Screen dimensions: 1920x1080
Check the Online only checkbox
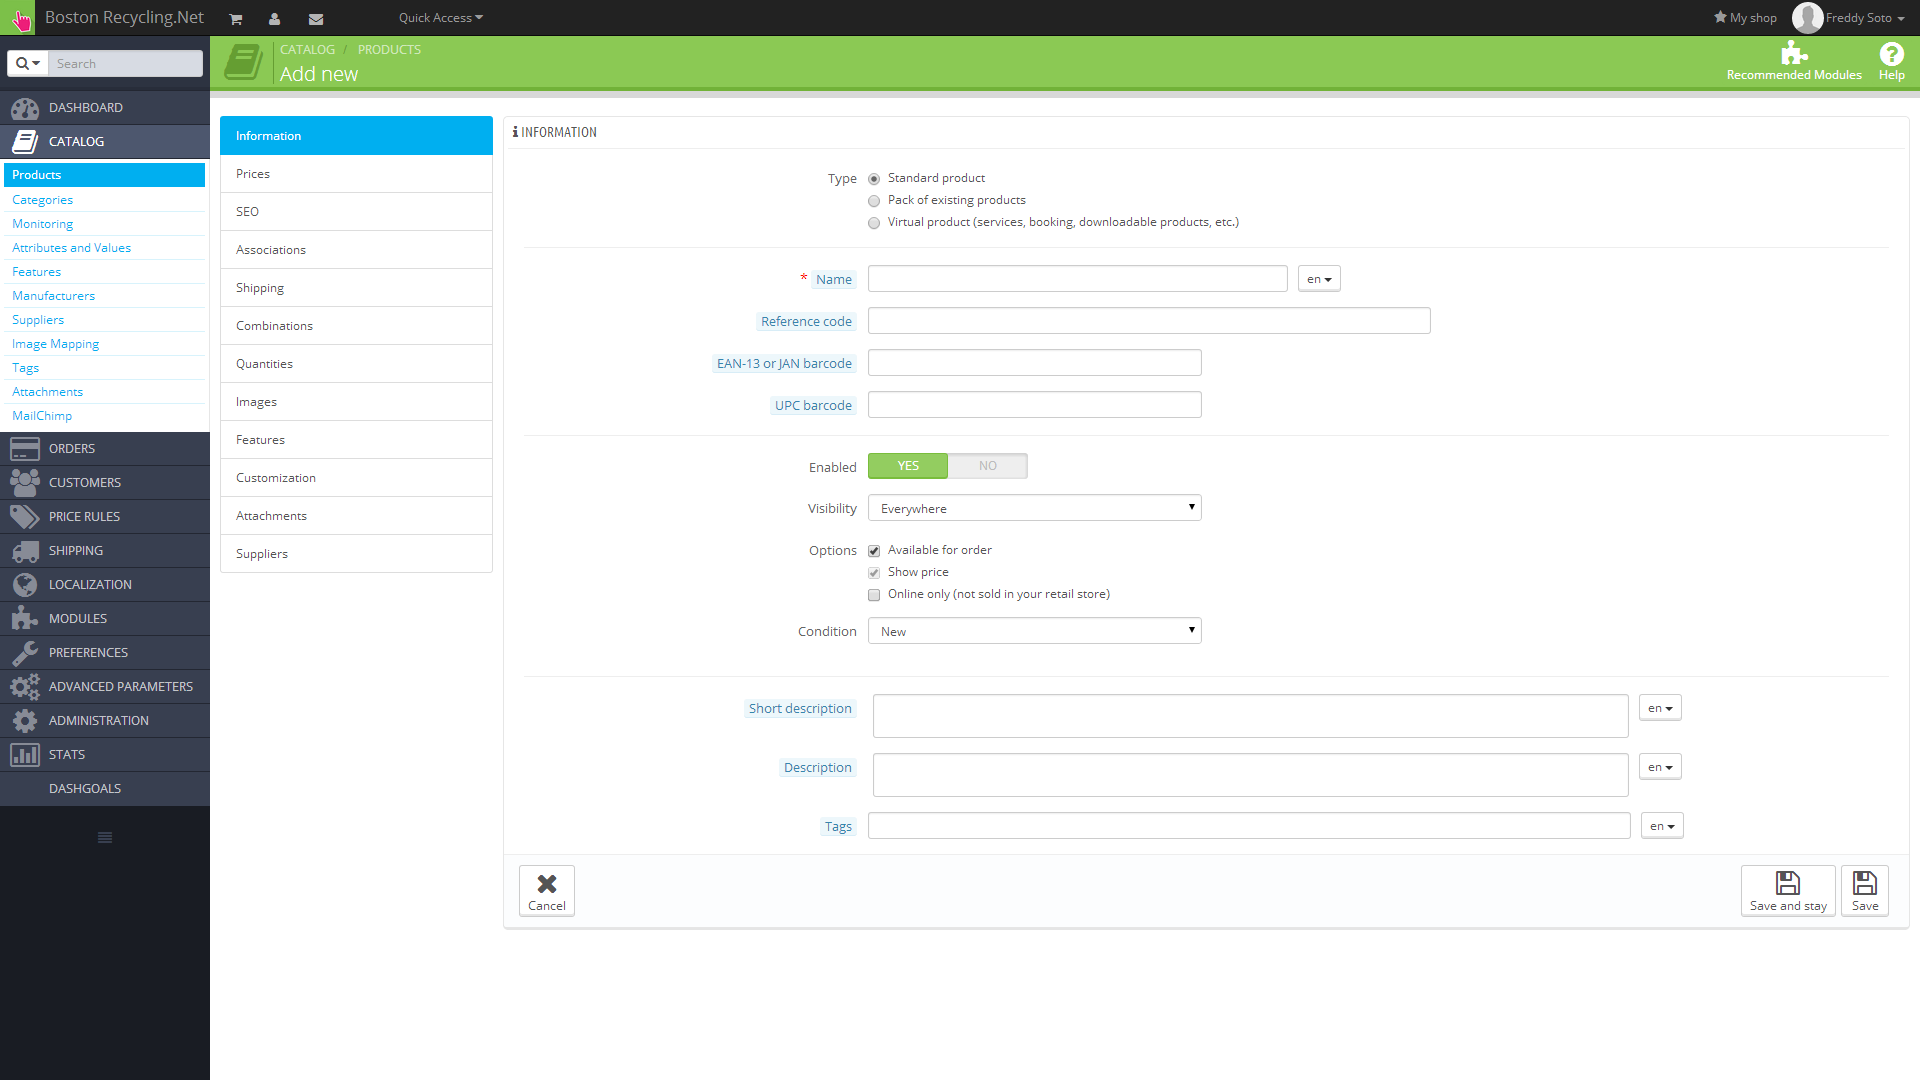pos(874,595)
